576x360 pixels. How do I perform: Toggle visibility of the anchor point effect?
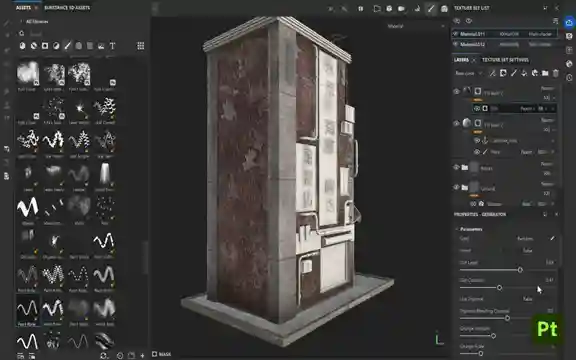(477, 140)
